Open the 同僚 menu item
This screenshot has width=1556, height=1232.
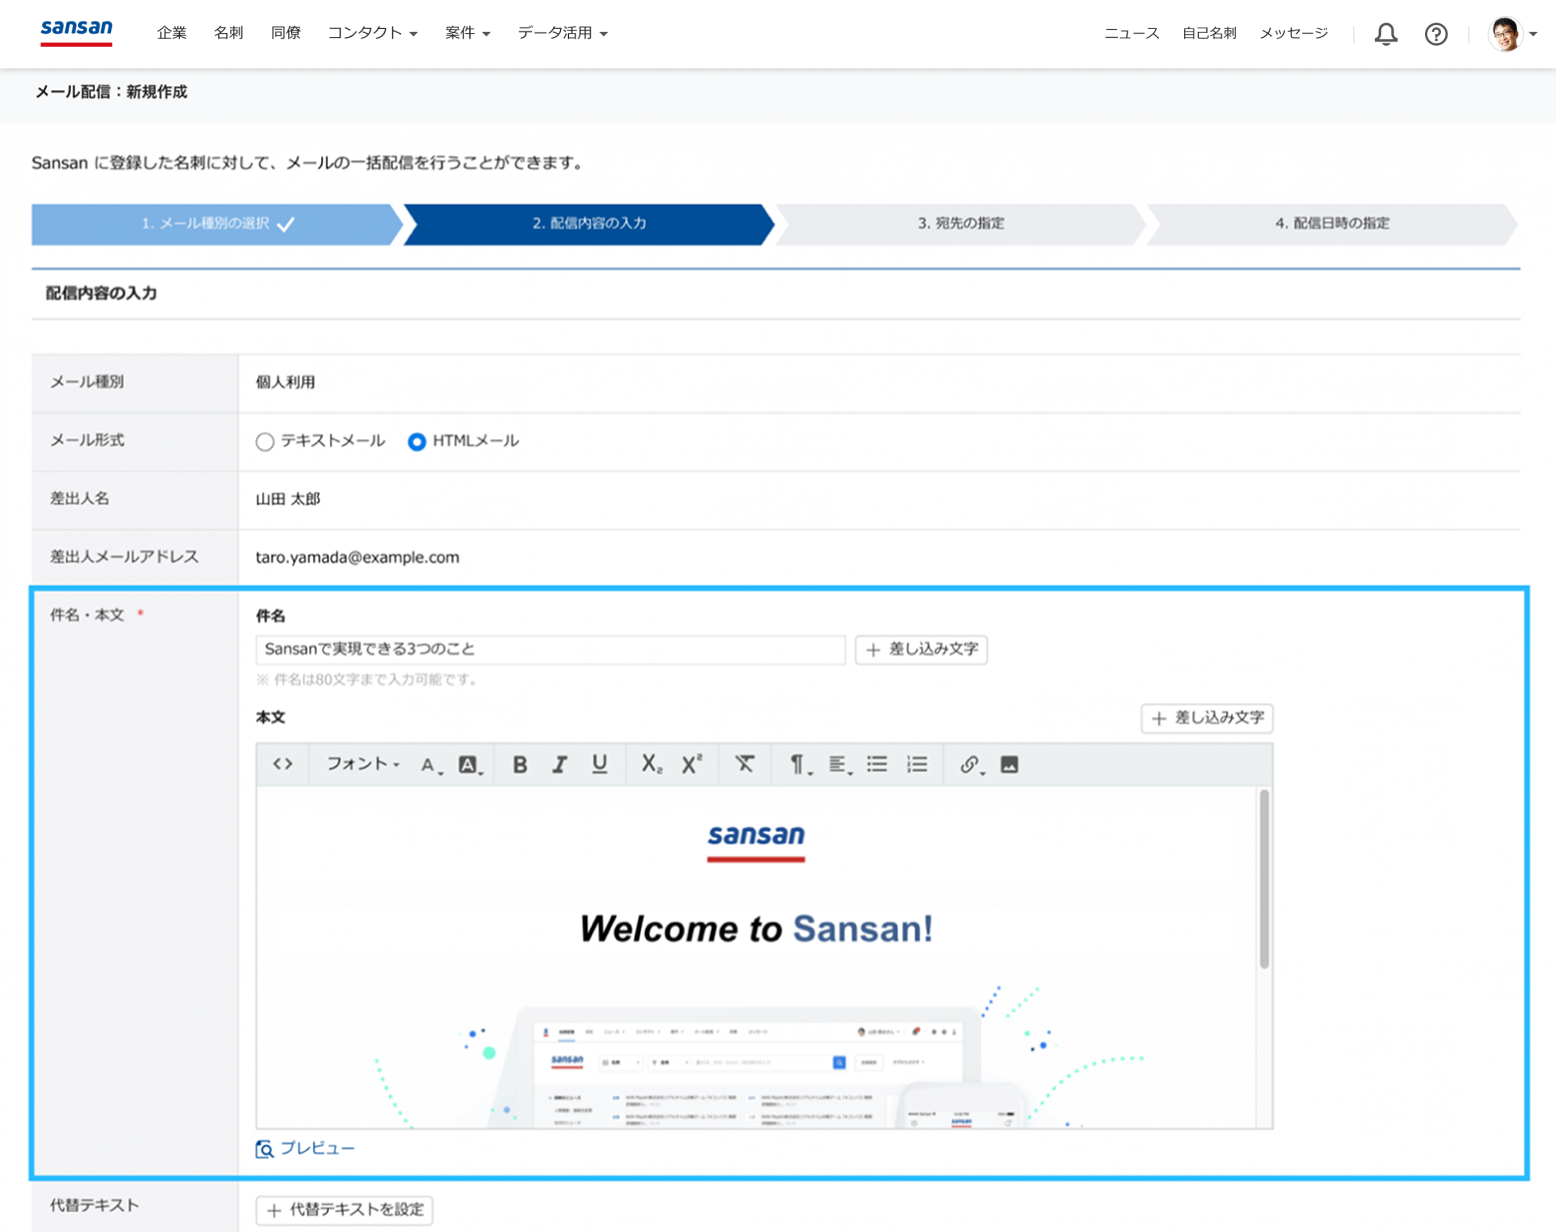[x=286, y=33]
